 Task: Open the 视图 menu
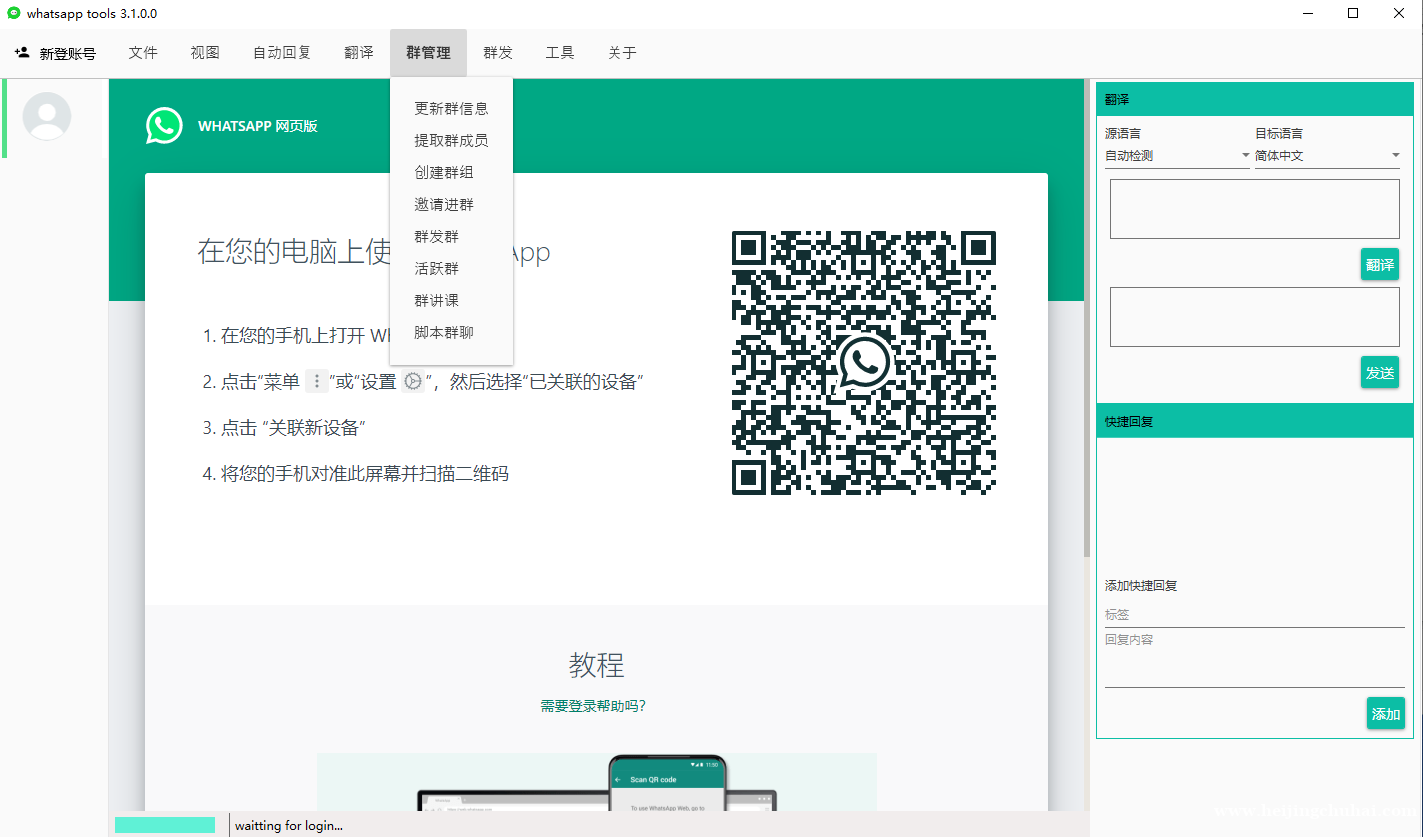tap(205, 53)
